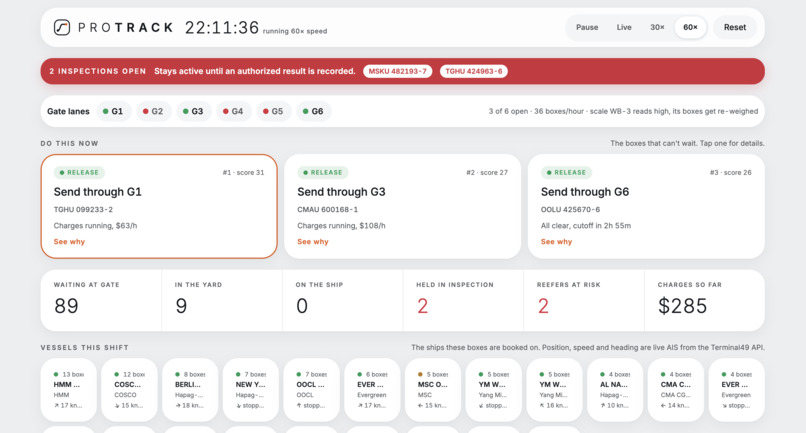Pause the simulation clock

(587, 27)
